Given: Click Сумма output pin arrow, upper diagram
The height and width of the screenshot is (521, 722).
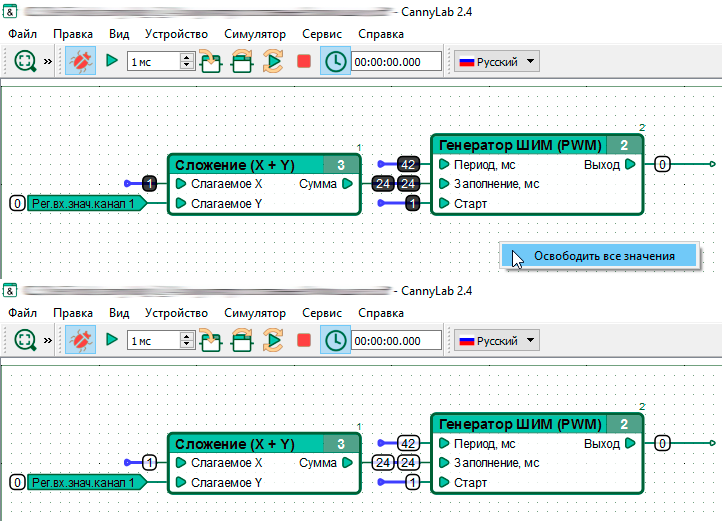Looking at the screenshot, I should (348, 184).
